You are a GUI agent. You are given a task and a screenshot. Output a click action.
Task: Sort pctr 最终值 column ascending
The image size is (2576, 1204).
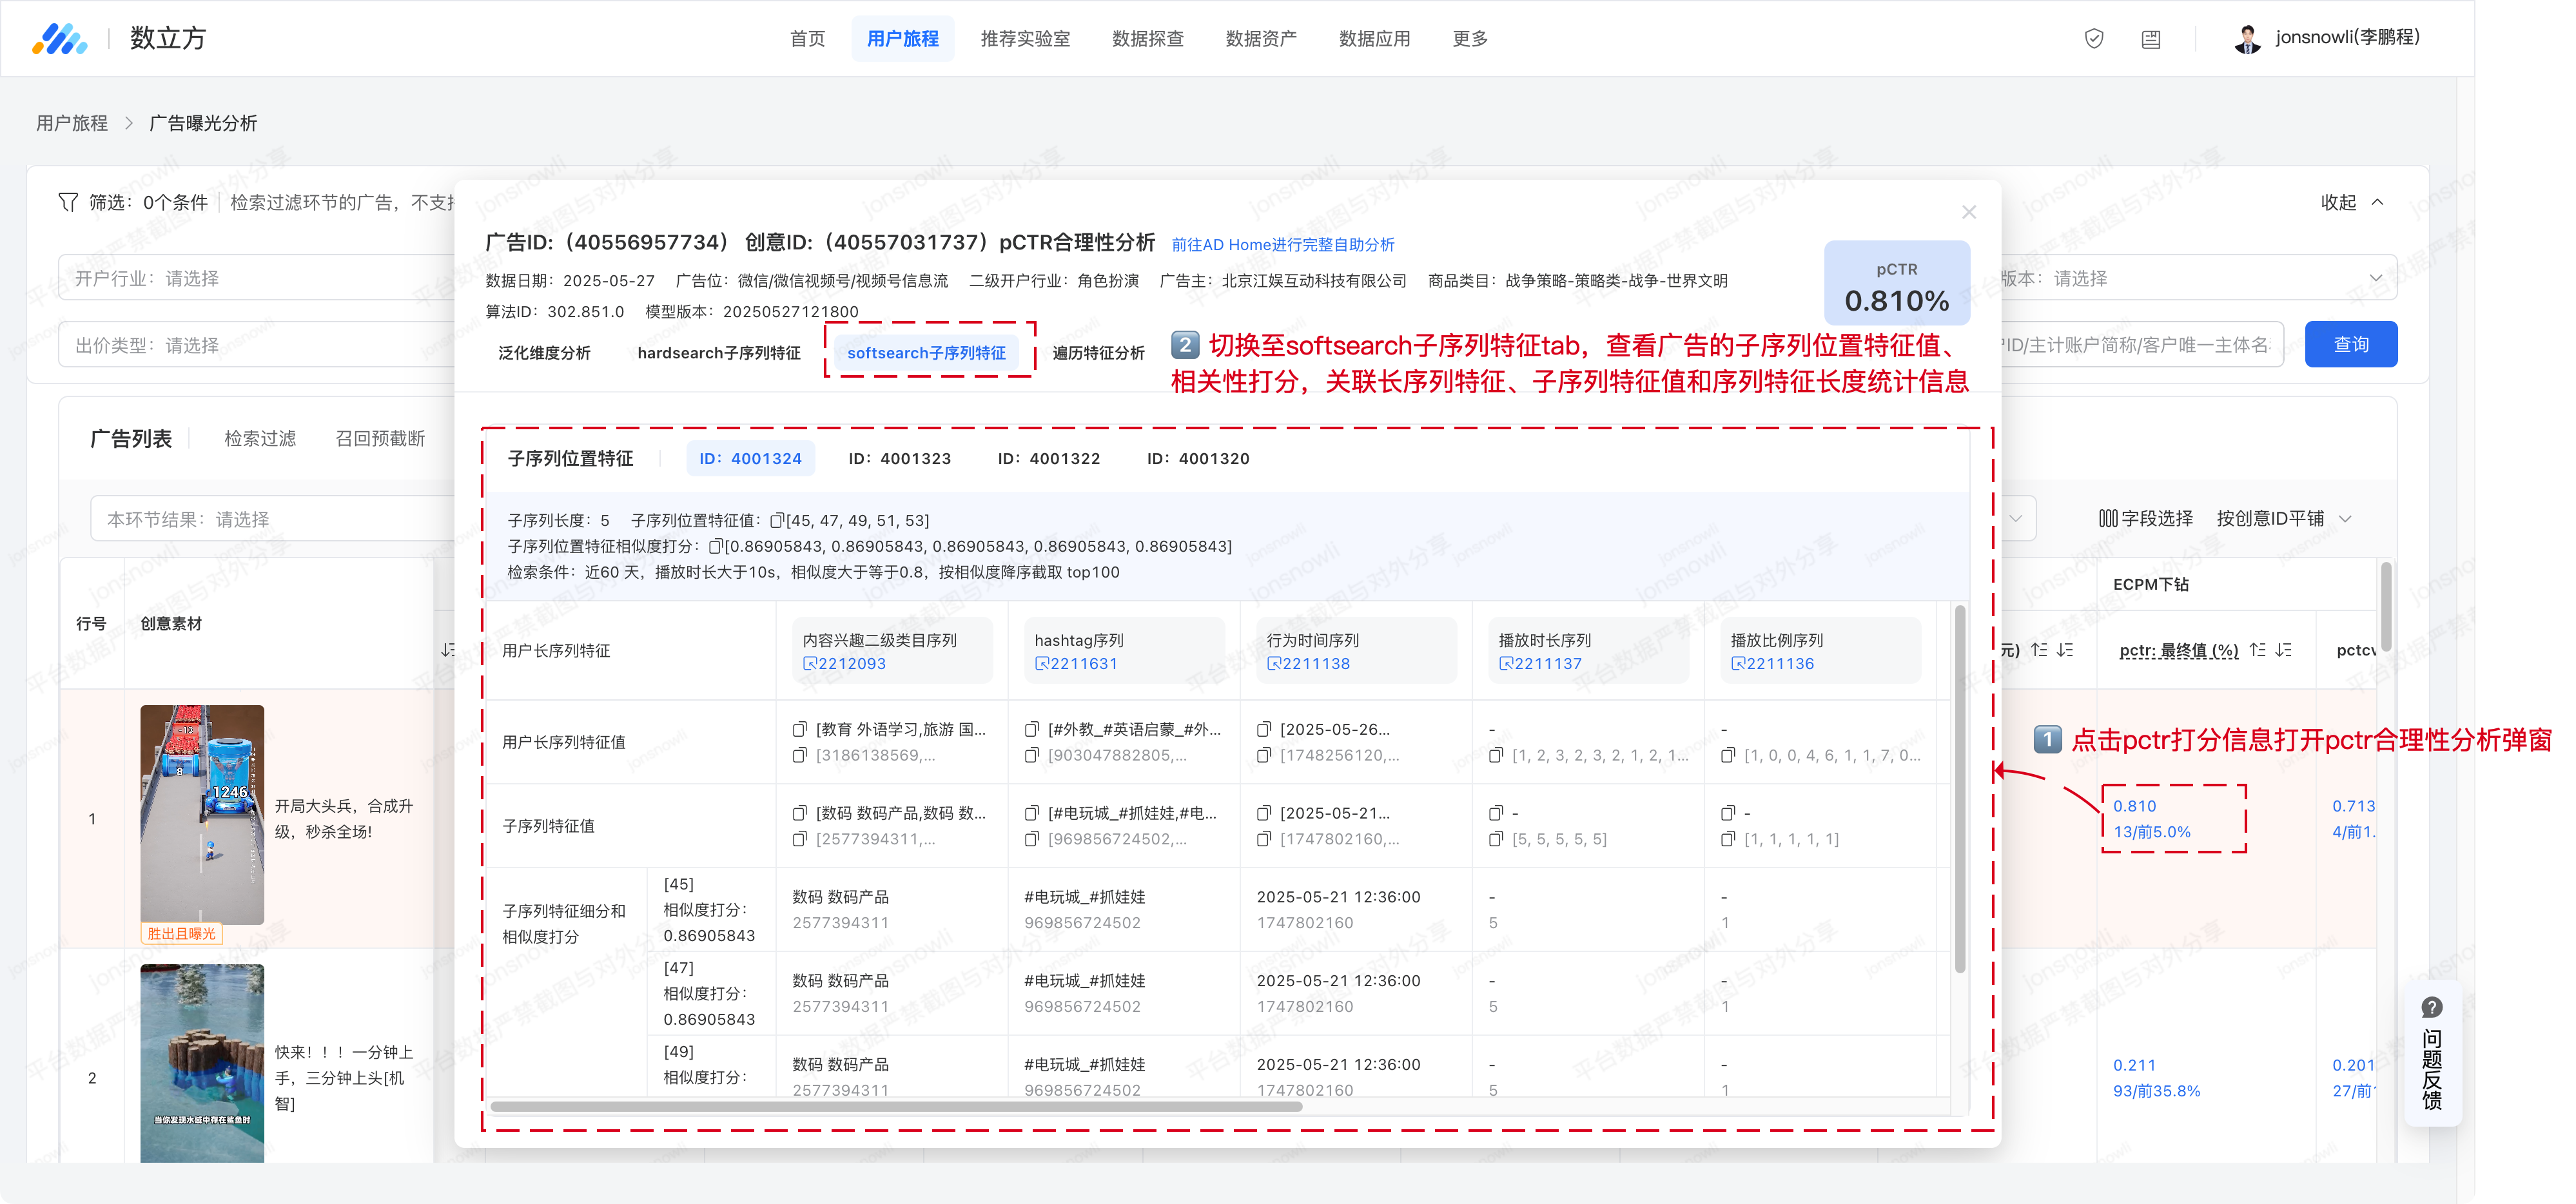[2257, 650]
